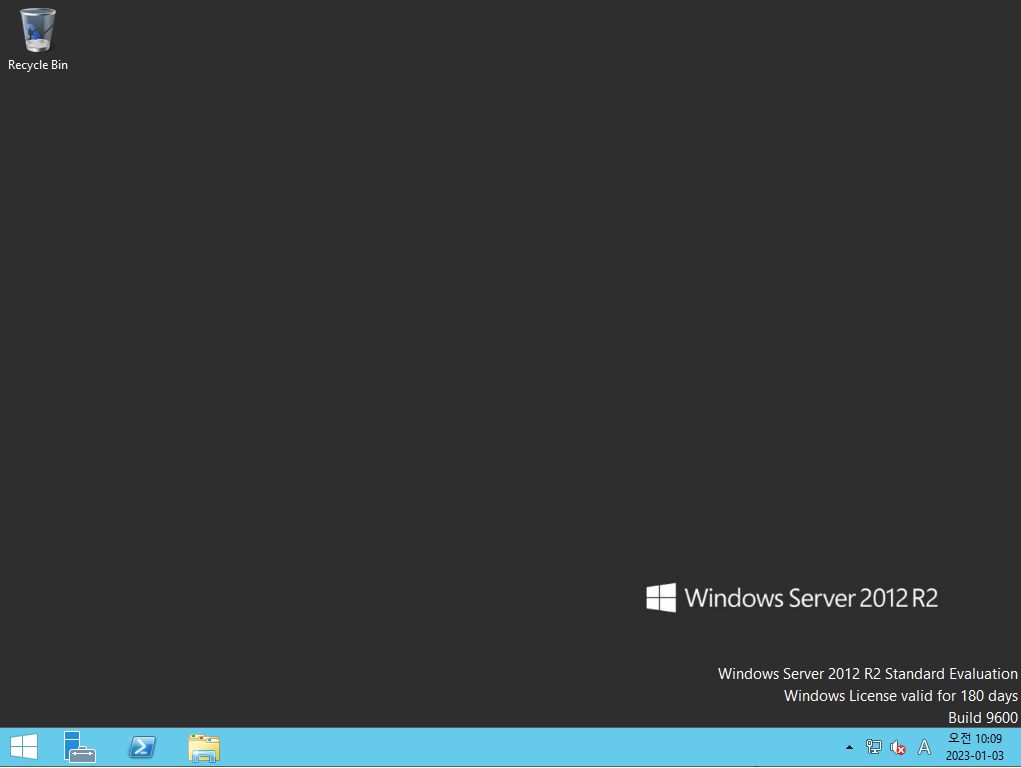Open File Explorer from the taskbar
Viewport: 1021px width, 768px height.
point(204,747)
